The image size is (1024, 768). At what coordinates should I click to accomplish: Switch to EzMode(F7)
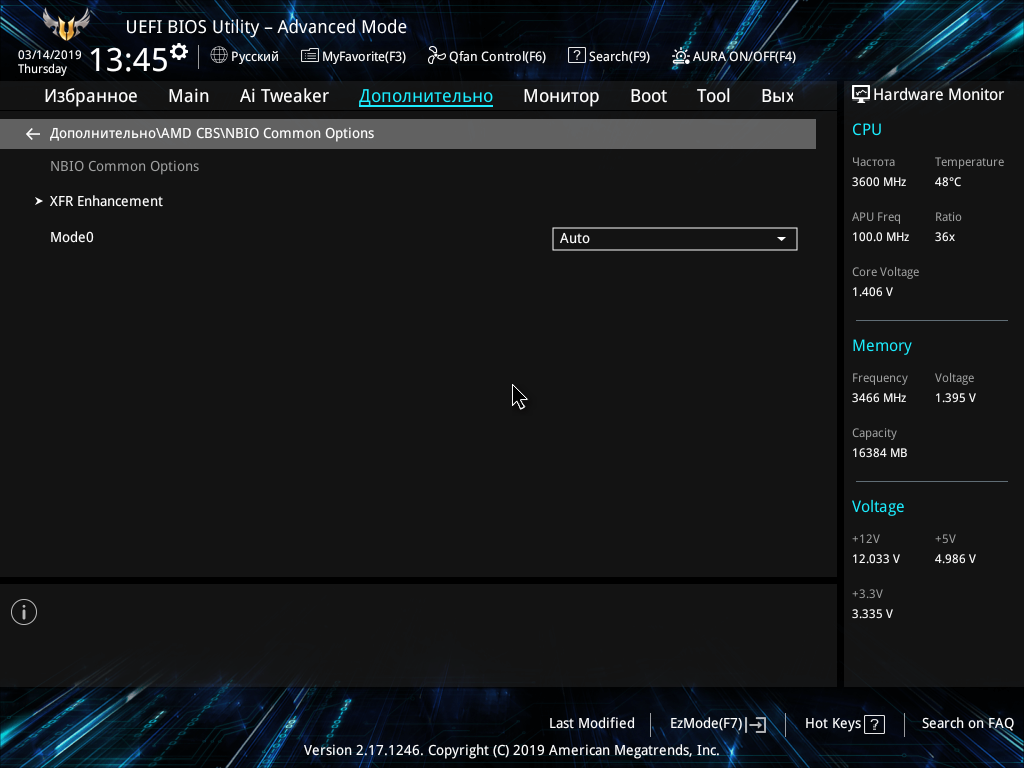pos(718,724)
